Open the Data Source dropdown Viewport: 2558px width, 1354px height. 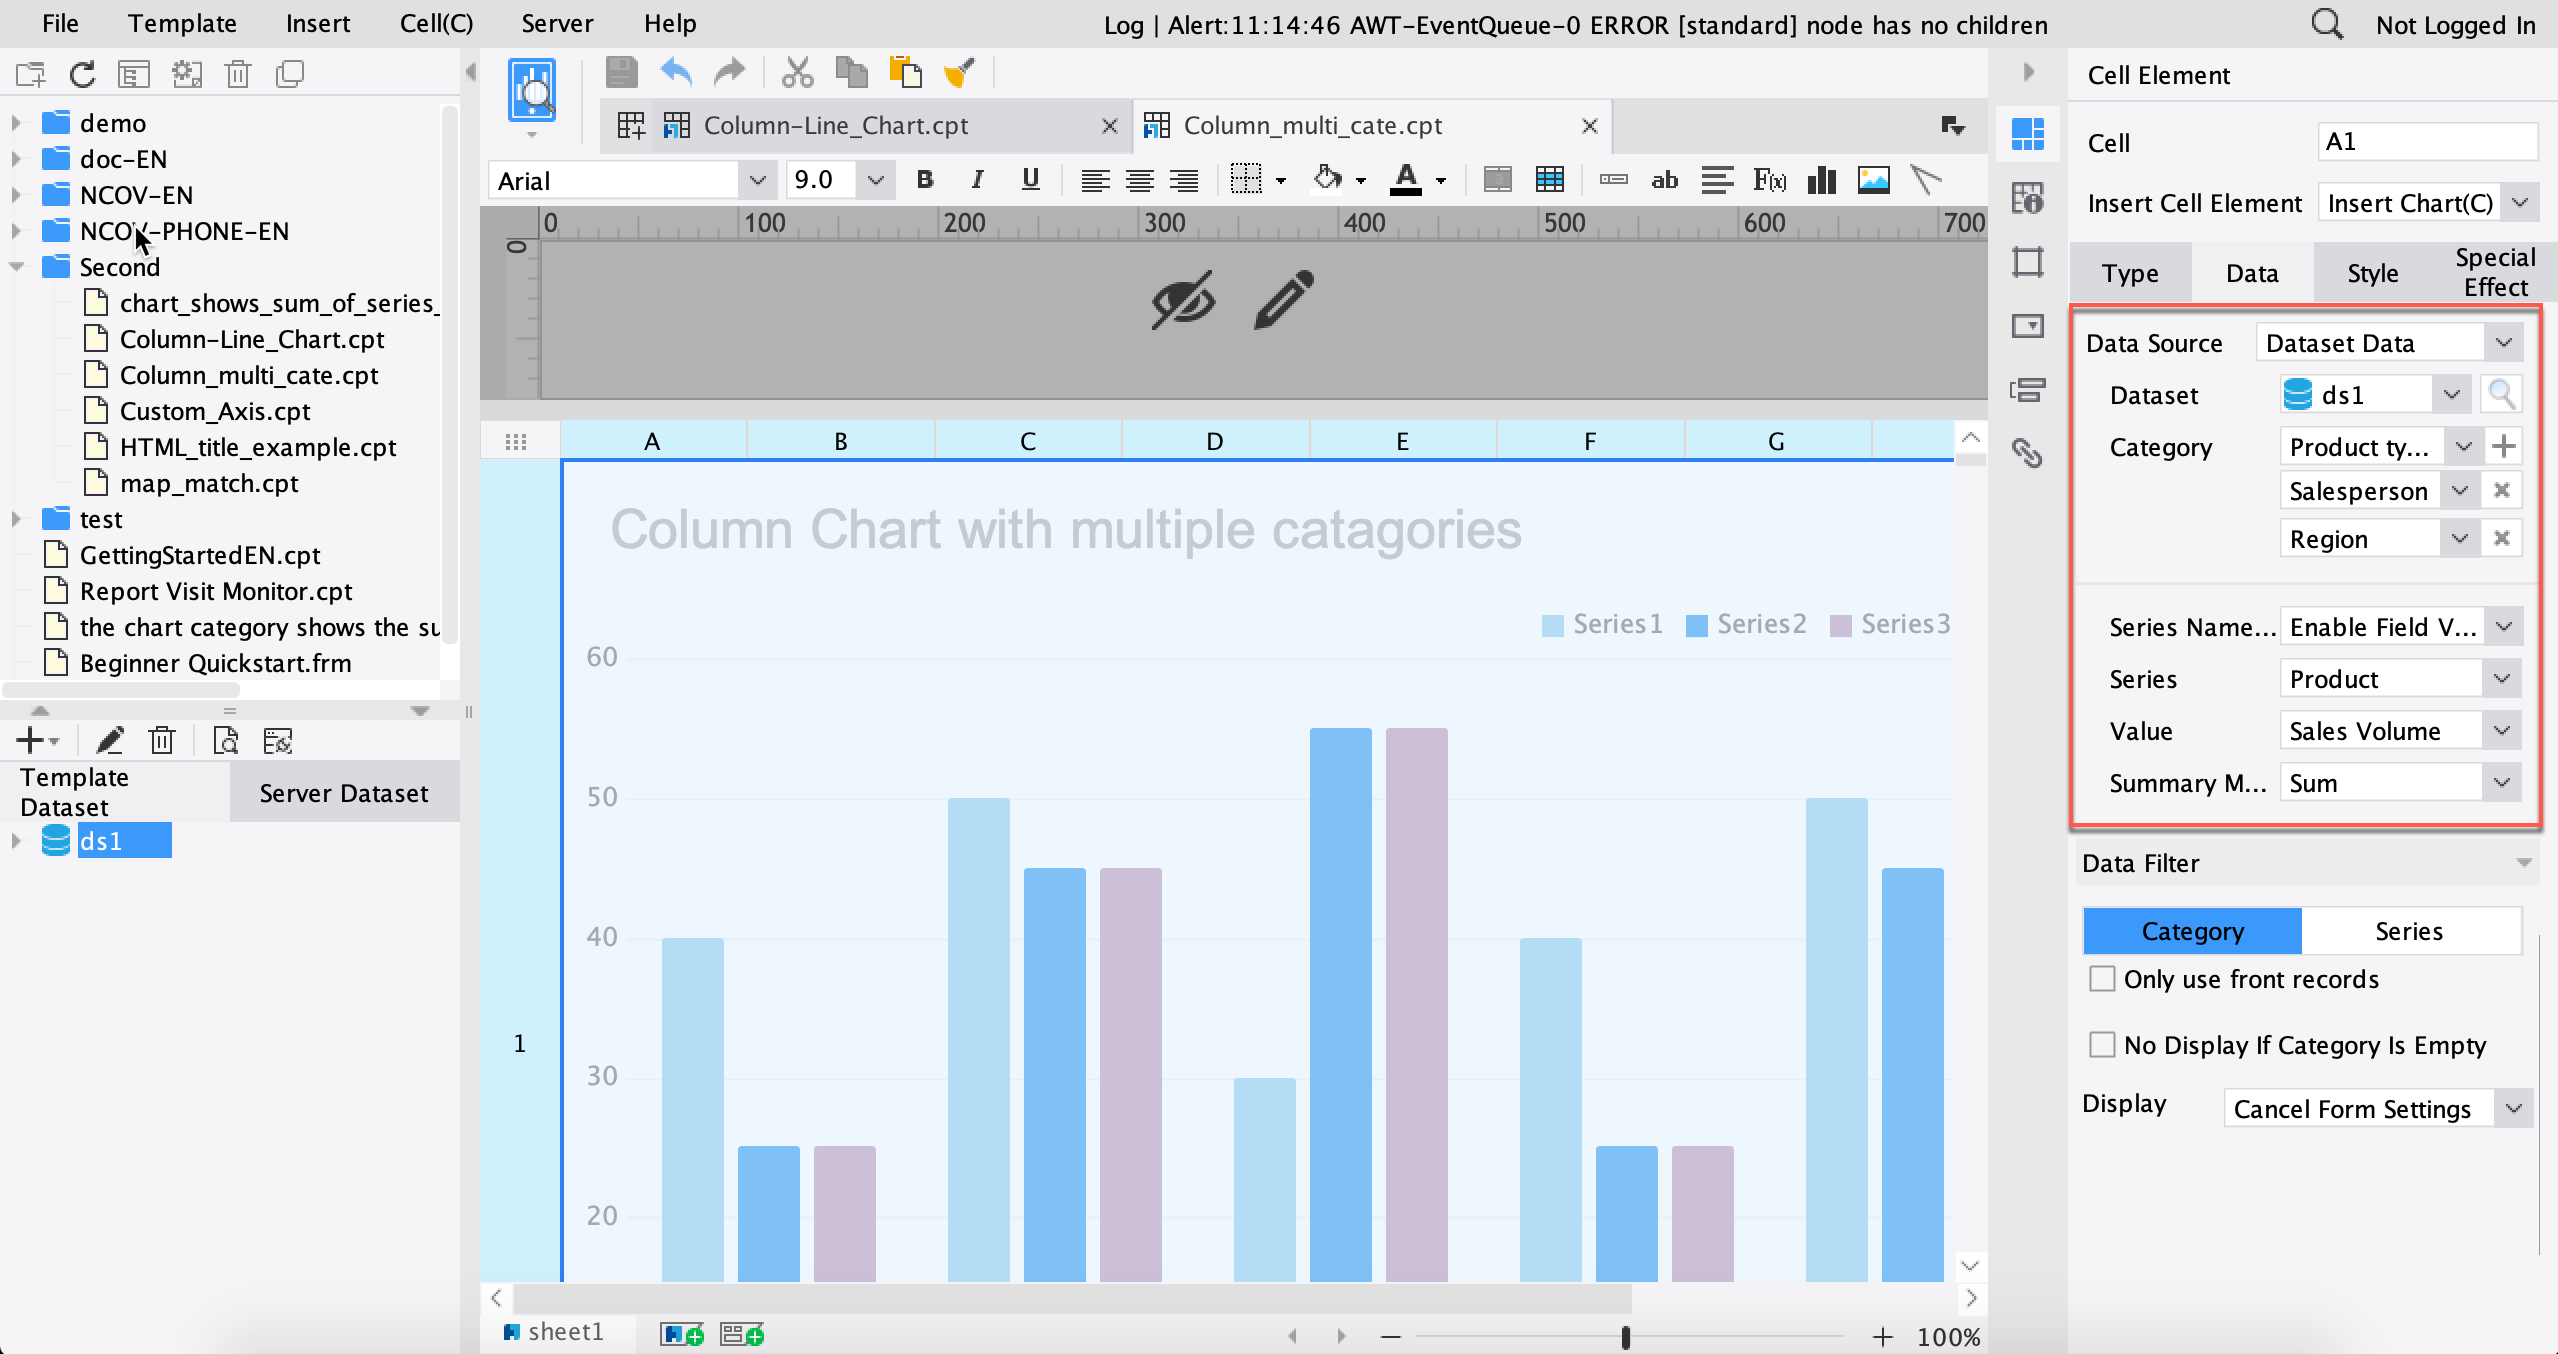click(x=2389, y=343)
